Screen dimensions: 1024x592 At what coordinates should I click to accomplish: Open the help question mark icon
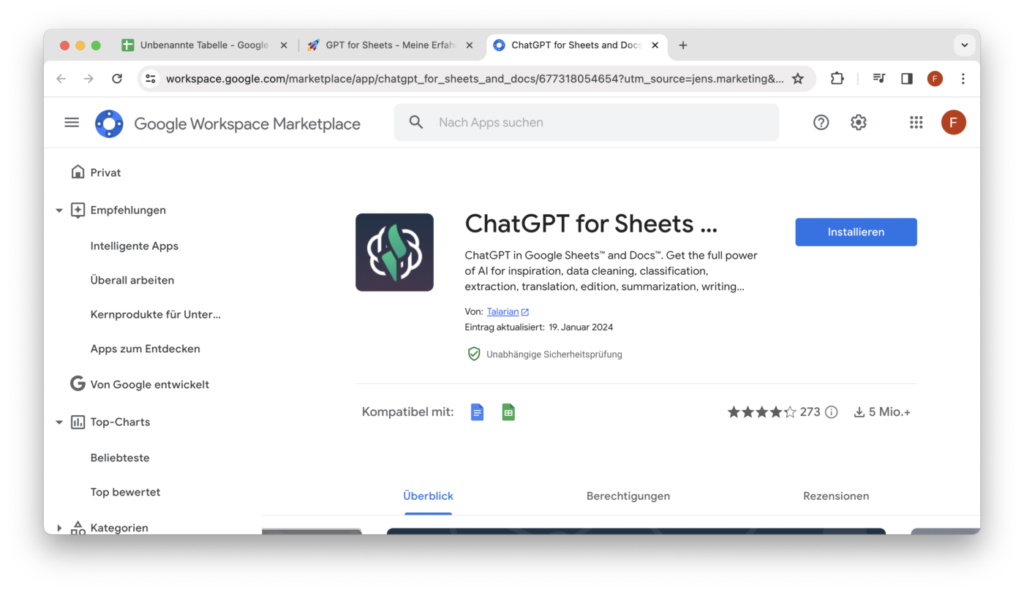click(x=821, y=122)
